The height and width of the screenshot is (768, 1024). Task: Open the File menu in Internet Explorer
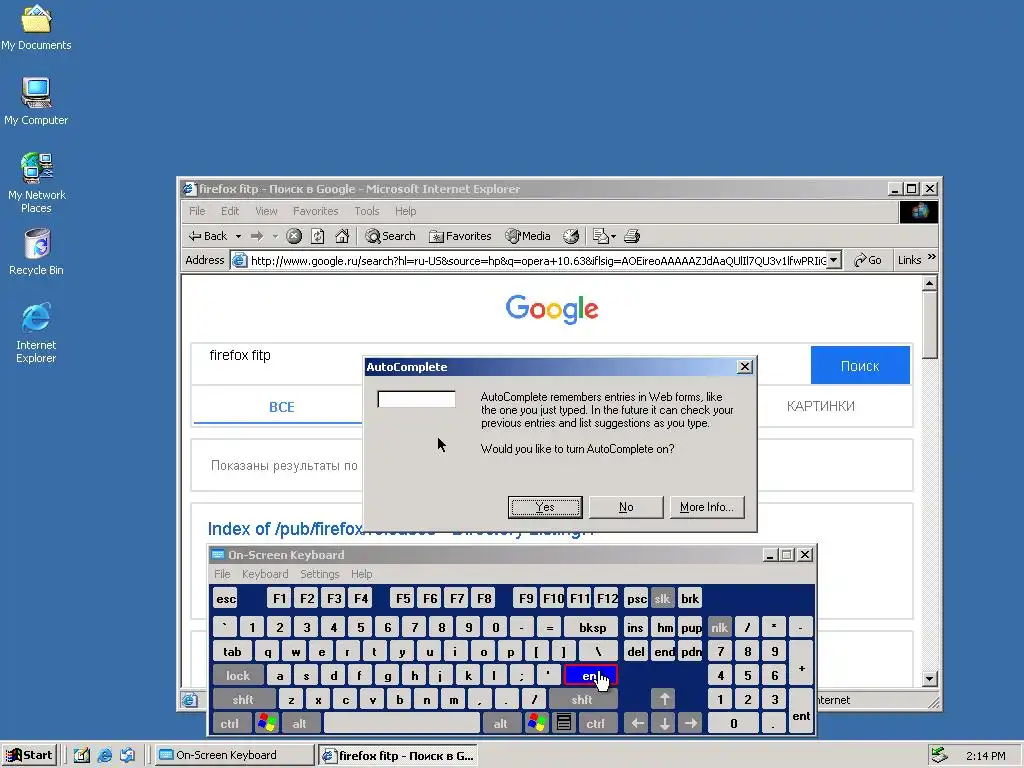pos(197,211)
